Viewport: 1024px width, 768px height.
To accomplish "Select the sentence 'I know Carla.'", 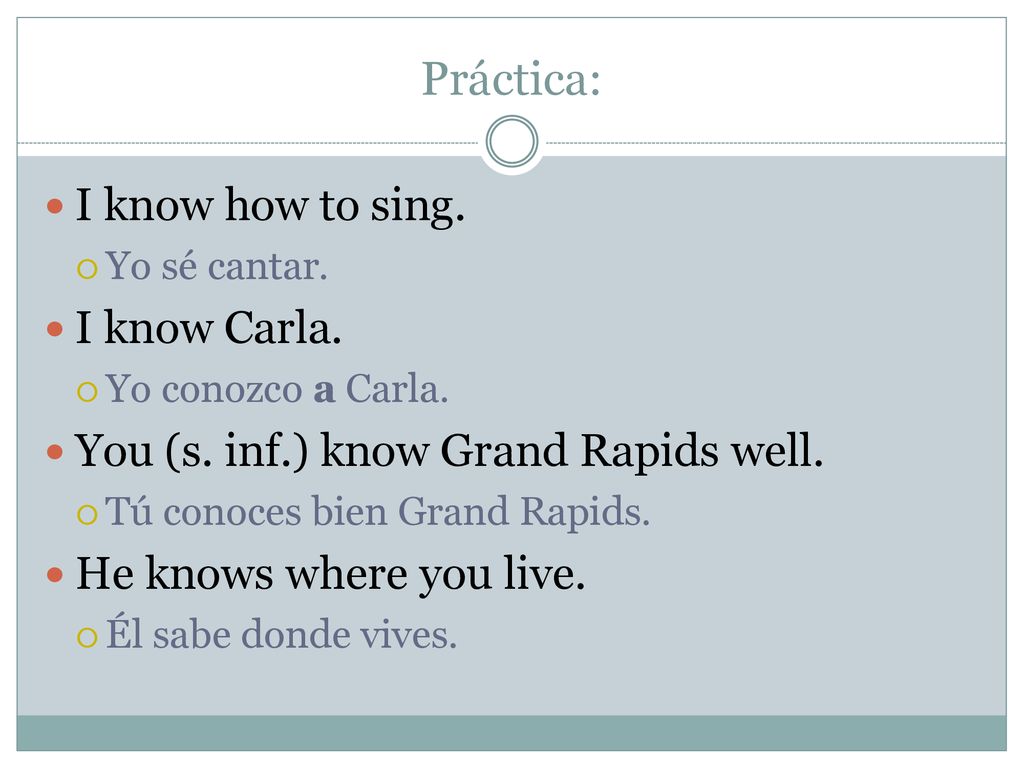I will tap(208, 327).
